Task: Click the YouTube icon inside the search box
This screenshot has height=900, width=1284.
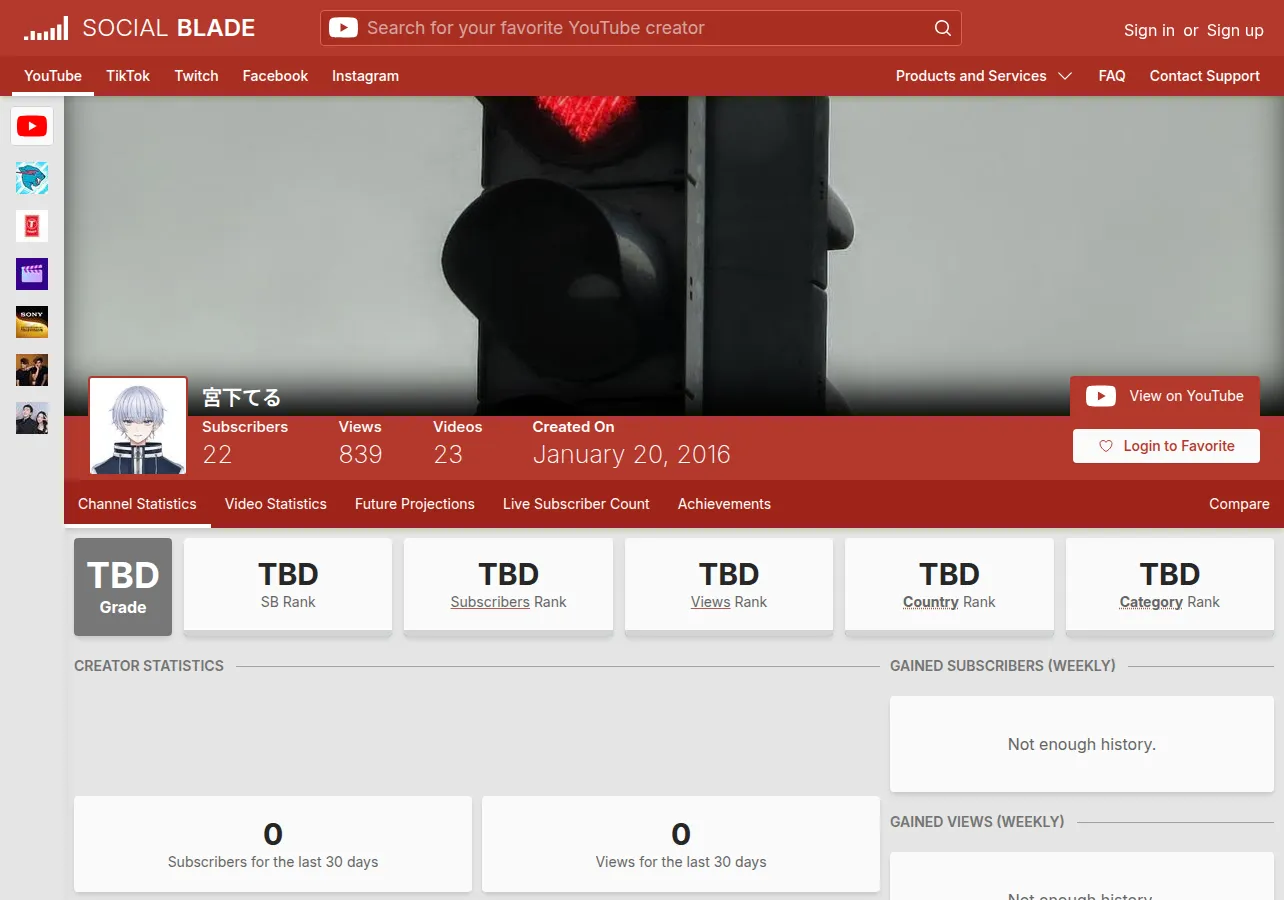Action: 343,28
